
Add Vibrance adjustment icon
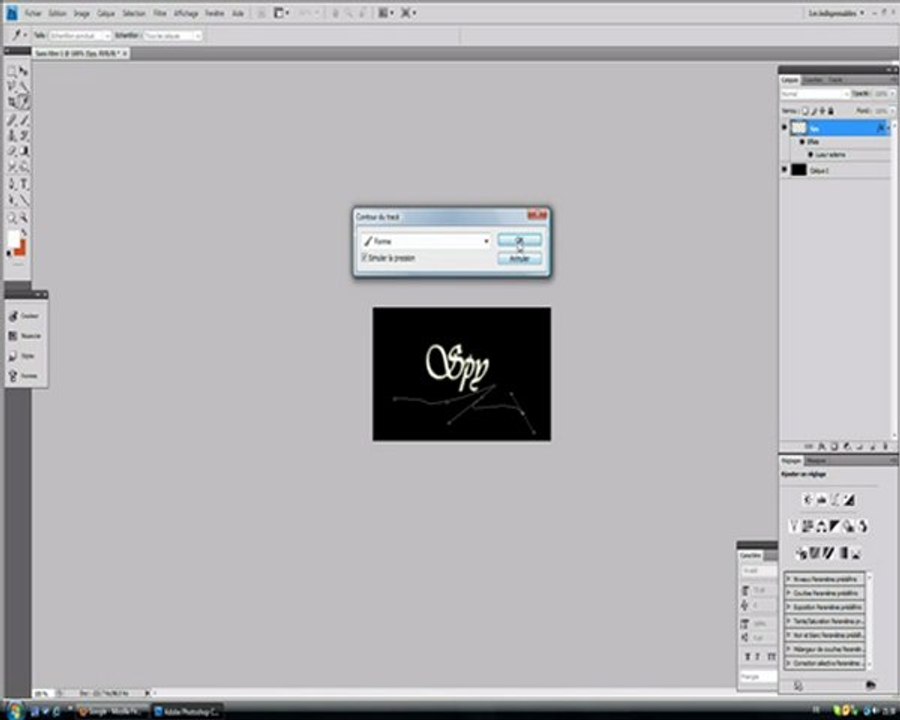click(794, 527)
